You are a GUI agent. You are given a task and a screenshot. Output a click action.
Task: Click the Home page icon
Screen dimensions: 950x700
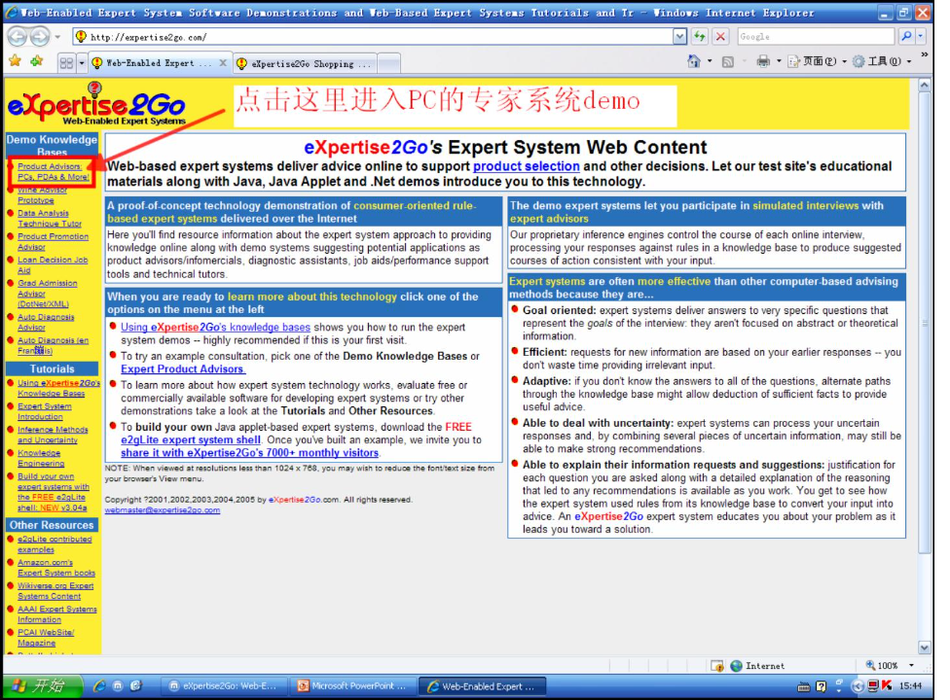[x=694, y=62]
